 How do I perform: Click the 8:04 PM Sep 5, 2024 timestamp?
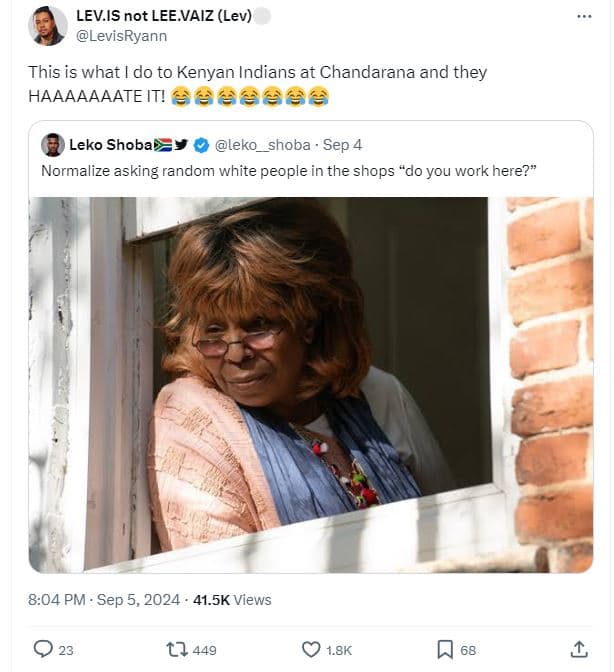[x=104, y=600]
